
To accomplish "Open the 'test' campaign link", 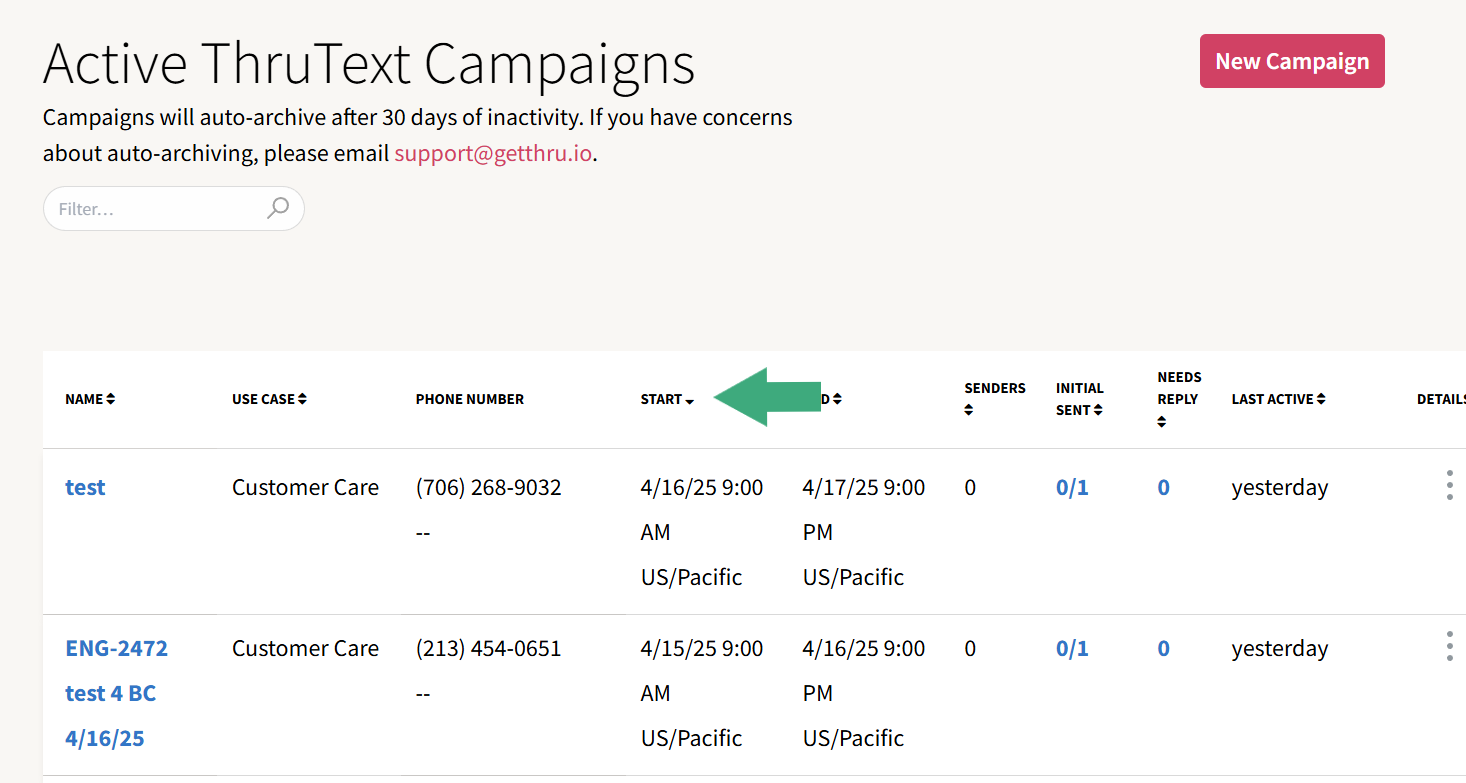I will pyautogui.click(x=85, y=487).
